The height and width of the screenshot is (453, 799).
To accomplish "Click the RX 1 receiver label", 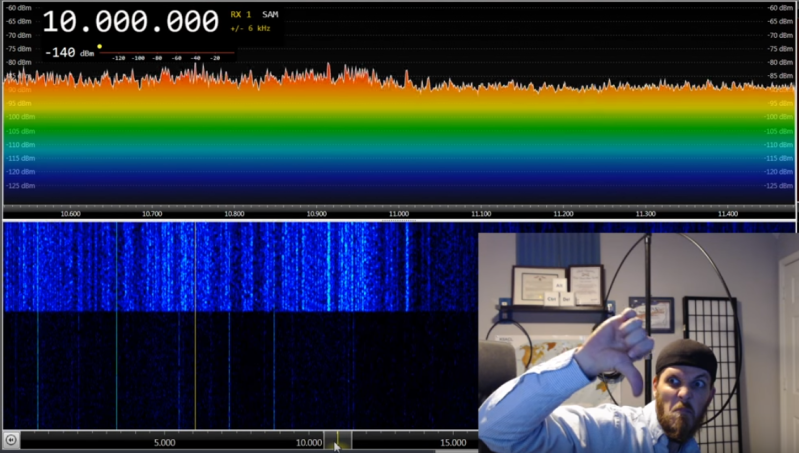I will tap(241, 15).
